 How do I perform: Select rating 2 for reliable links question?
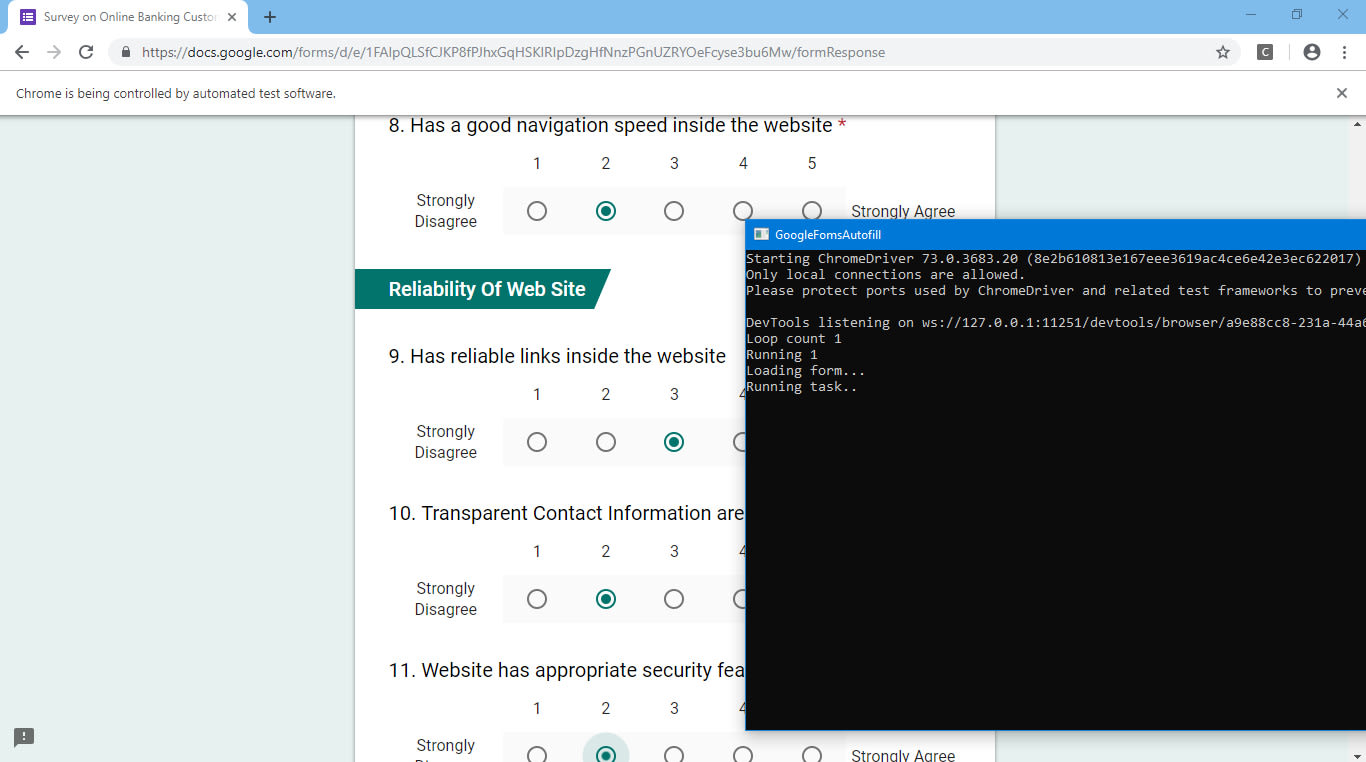[606, 442]
